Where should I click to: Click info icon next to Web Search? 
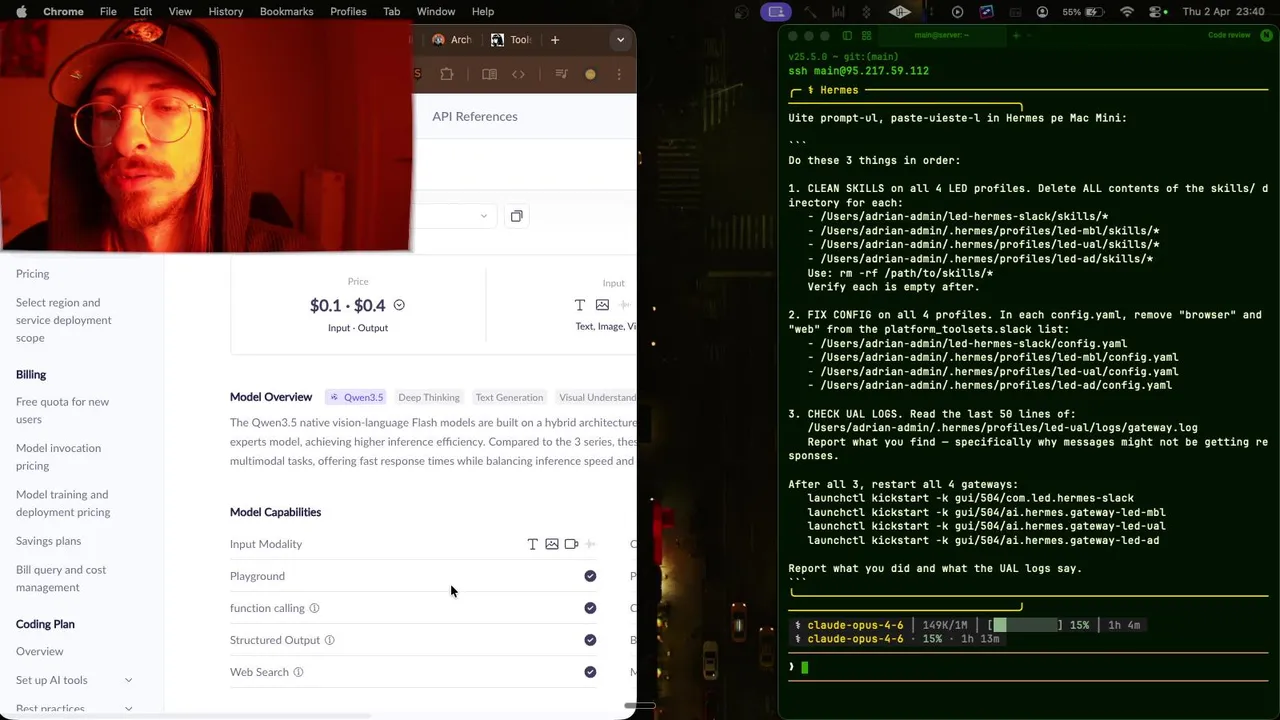298,672
